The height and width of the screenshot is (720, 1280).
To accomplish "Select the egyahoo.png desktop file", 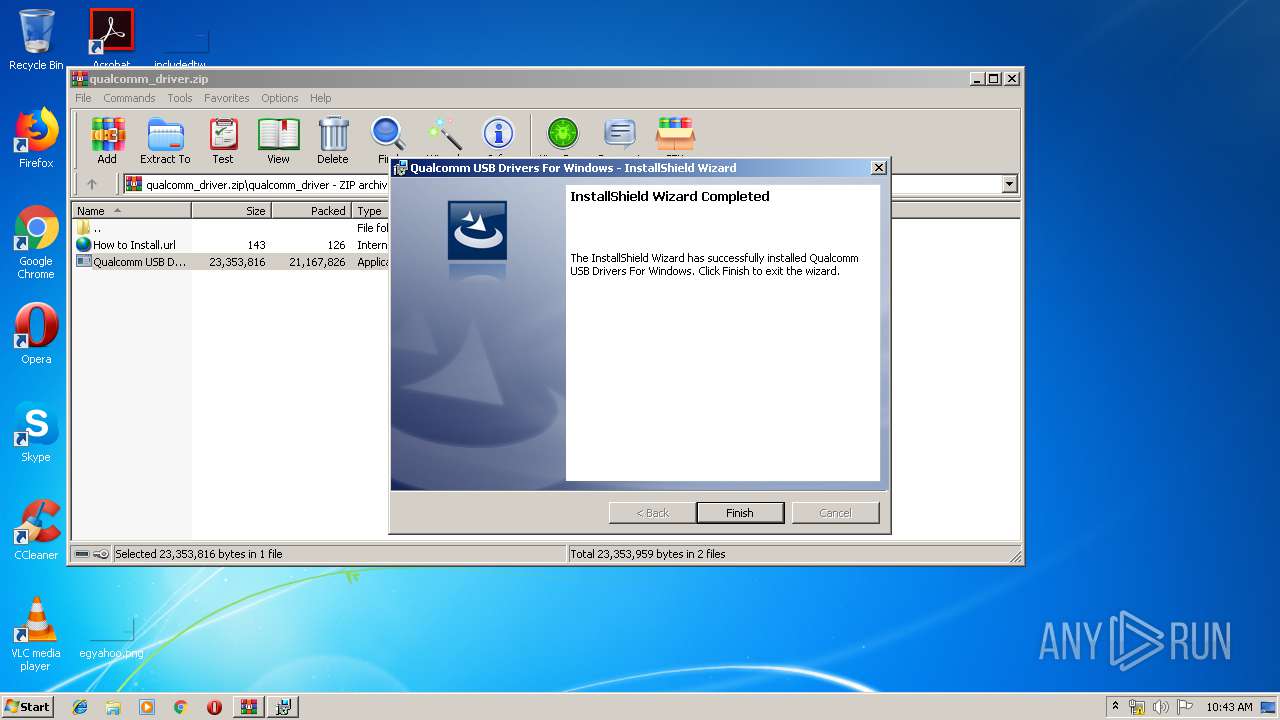I will click(x=111, y=638).
